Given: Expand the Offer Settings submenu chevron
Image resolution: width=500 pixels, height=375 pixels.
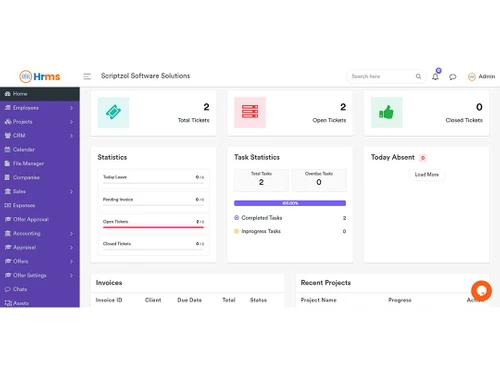Looking at the screenshot, I should tap(71, 275).
